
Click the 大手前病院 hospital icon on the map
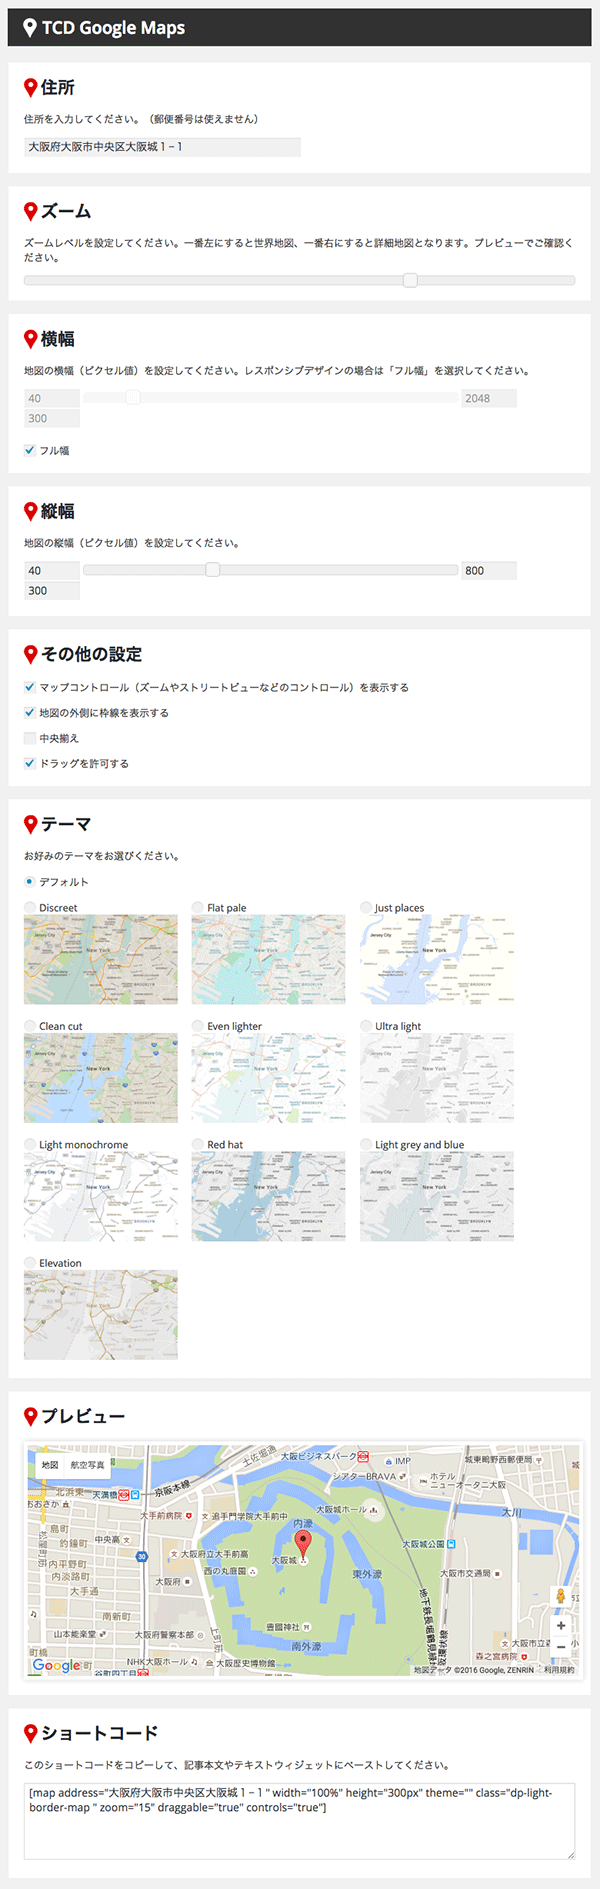click(189, 1516)
